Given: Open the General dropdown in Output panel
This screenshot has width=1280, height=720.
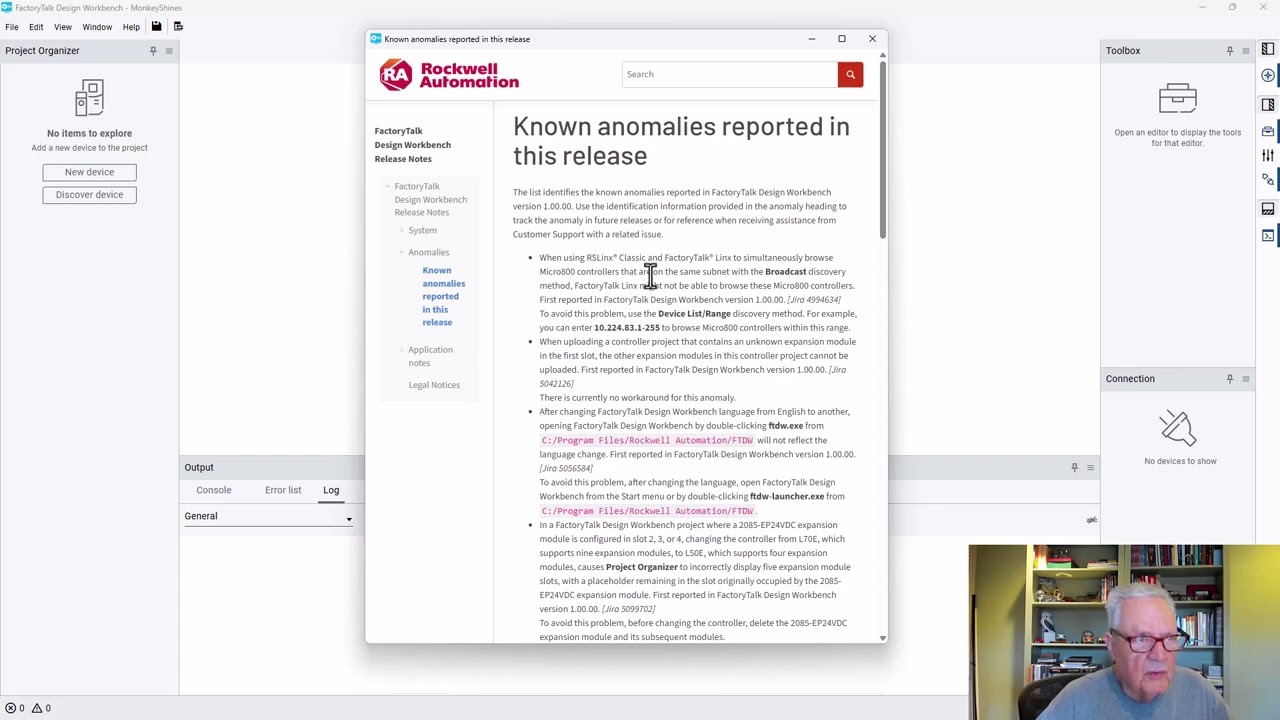Looking at the screenshot, I should [x=268, y=517].
